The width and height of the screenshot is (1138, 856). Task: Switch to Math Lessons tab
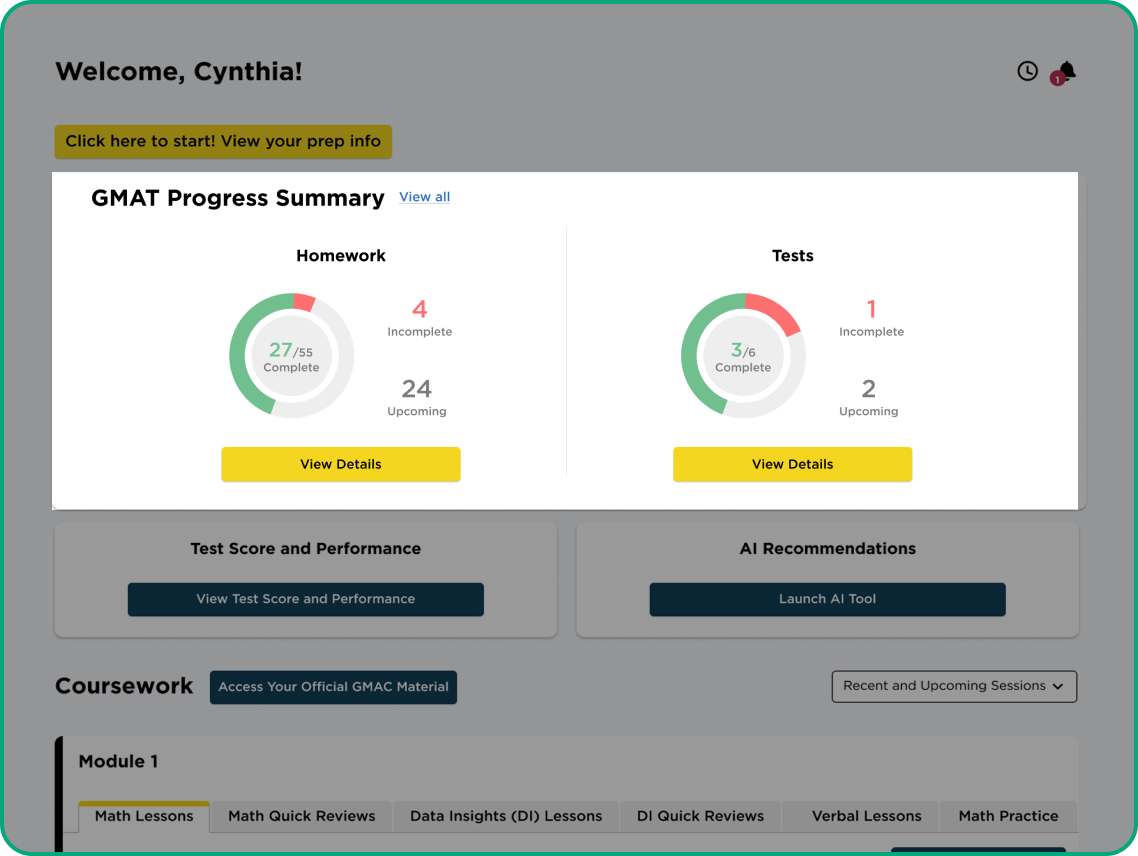coord(144,816)
